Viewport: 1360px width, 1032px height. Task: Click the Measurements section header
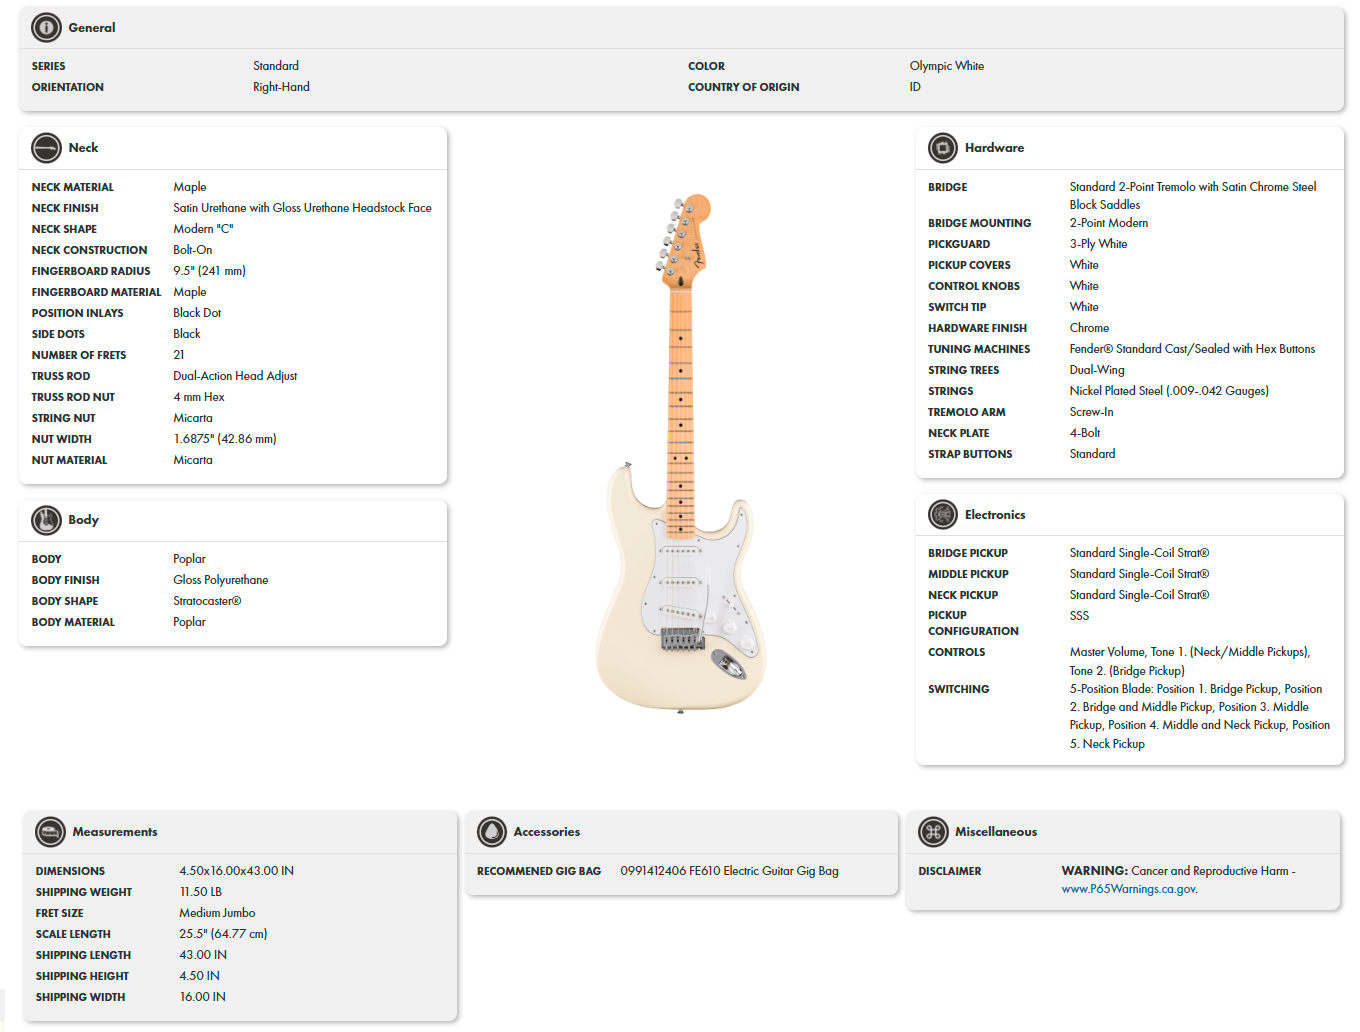(116, 832)
